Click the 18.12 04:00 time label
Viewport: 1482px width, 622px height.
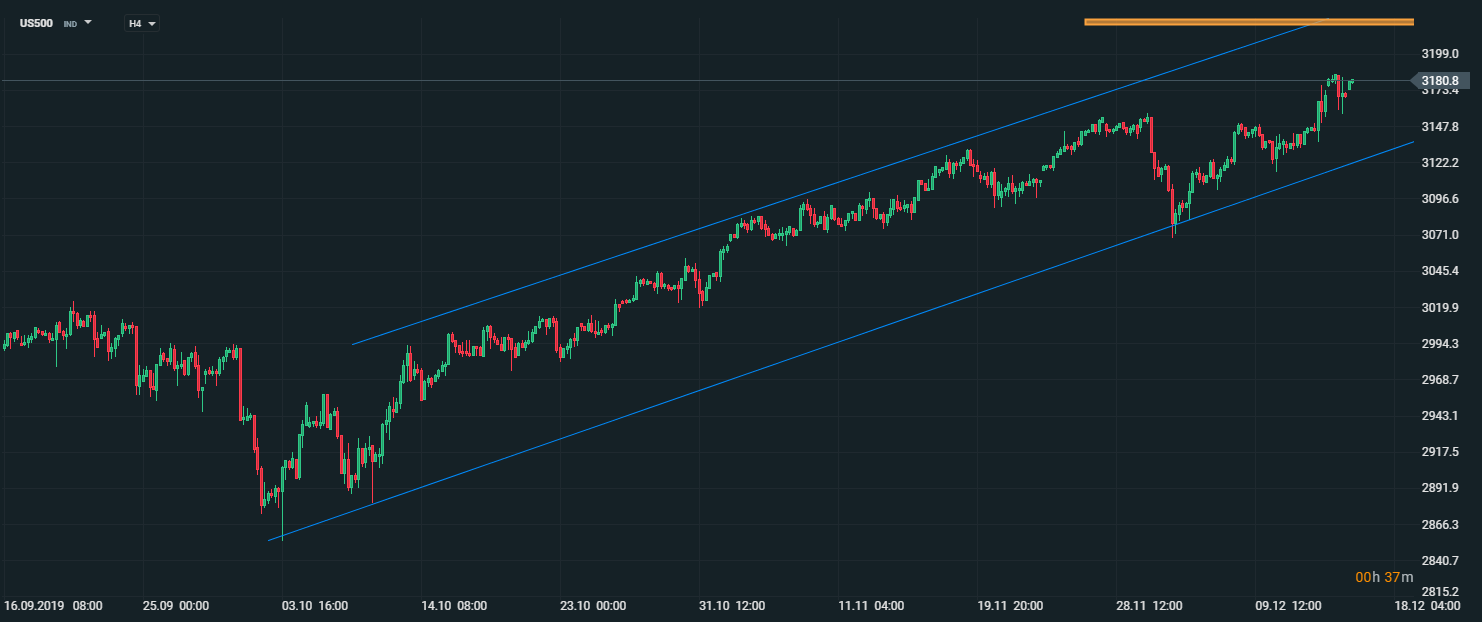(x=1428, y=606)
